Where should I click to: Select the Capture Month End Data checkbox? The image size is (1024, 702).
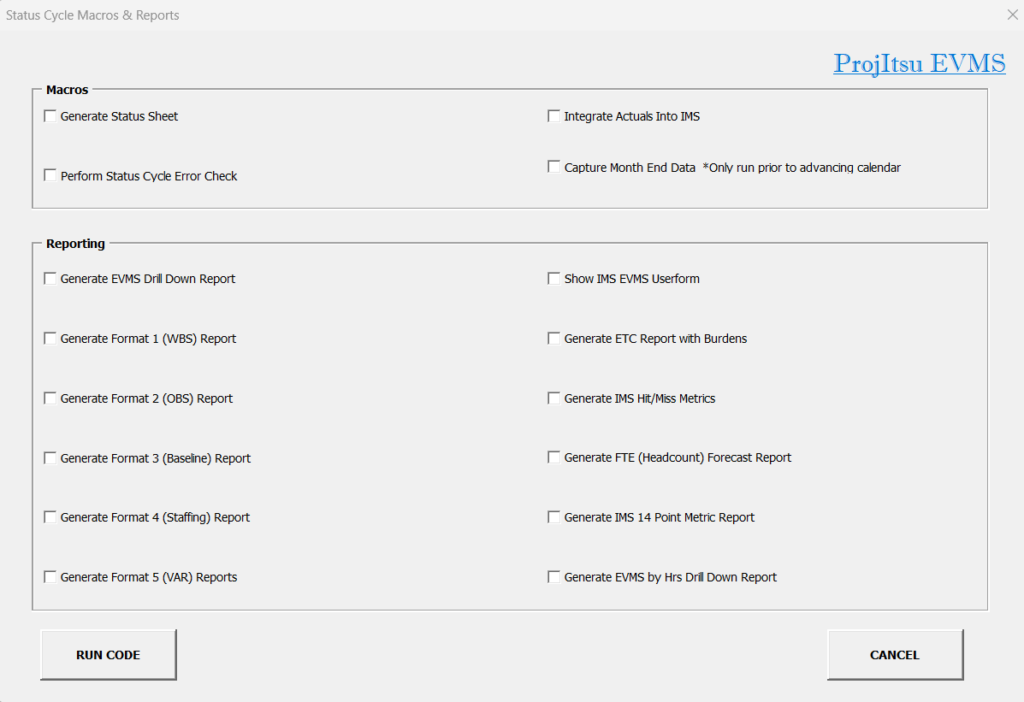pos(554,167)
